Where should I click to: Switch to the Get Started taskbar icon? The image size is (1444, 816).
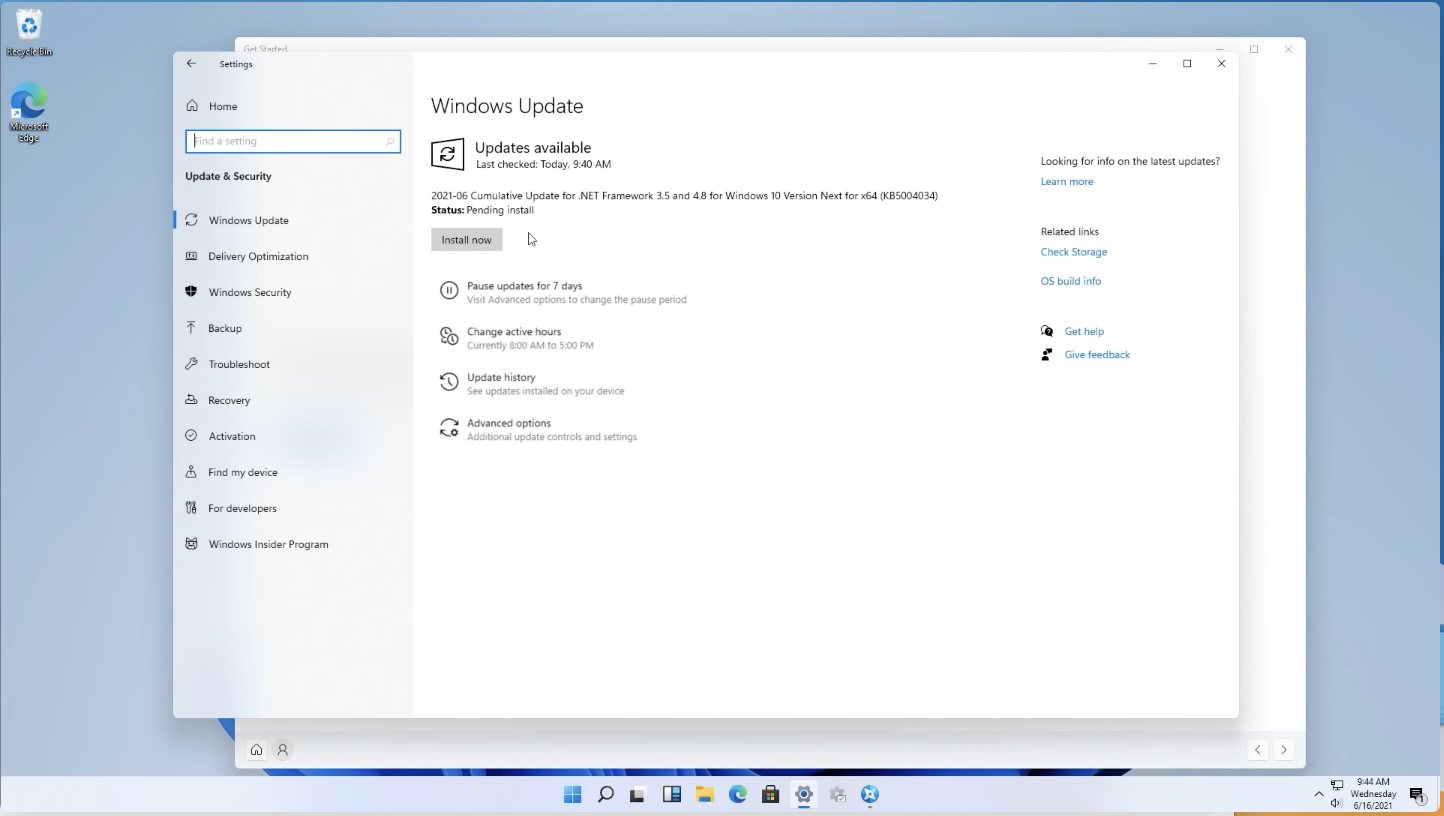coord(870,795)
